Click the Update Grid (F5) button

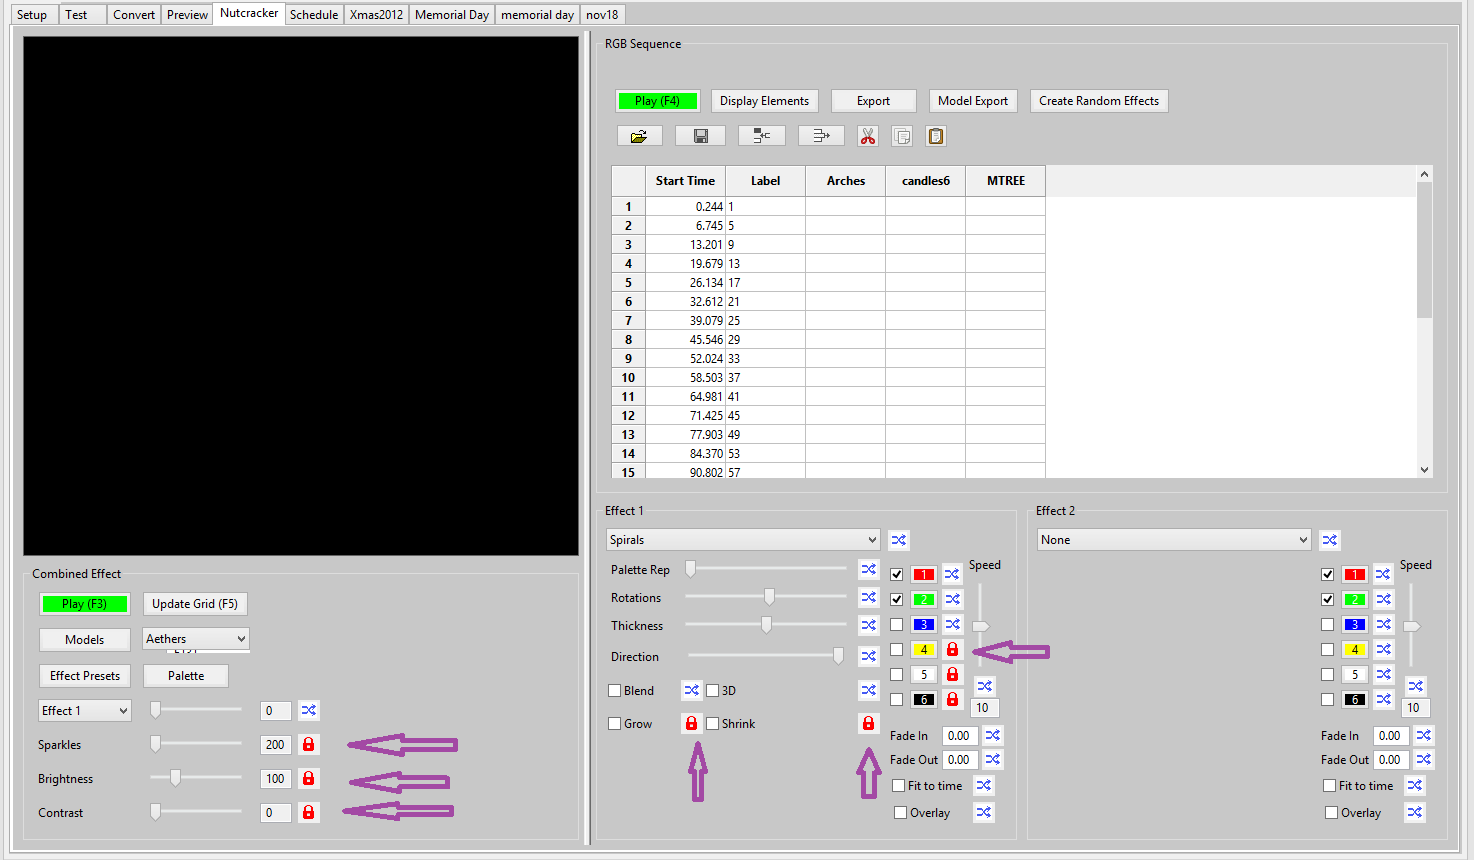click(195, 604)
